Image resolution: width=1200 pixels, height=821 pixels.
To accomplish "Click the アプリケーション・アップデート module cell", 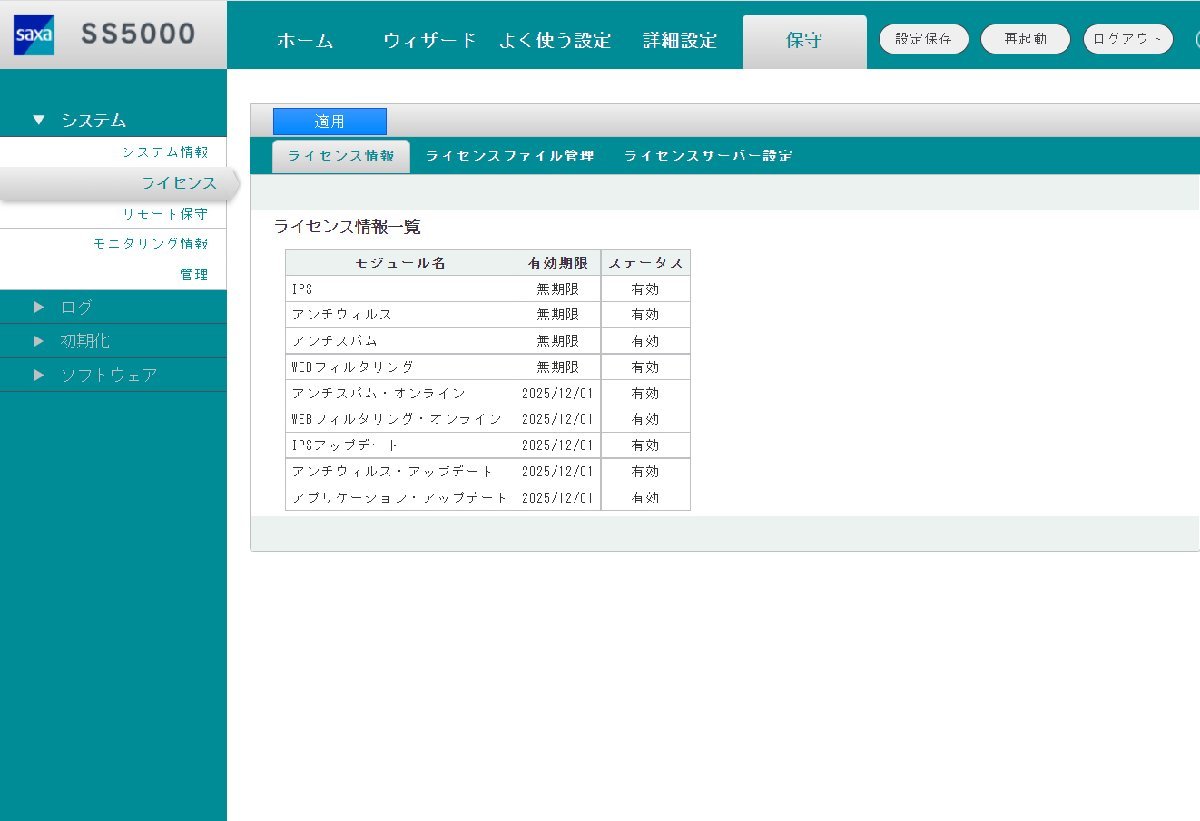I will click(400, 497).
